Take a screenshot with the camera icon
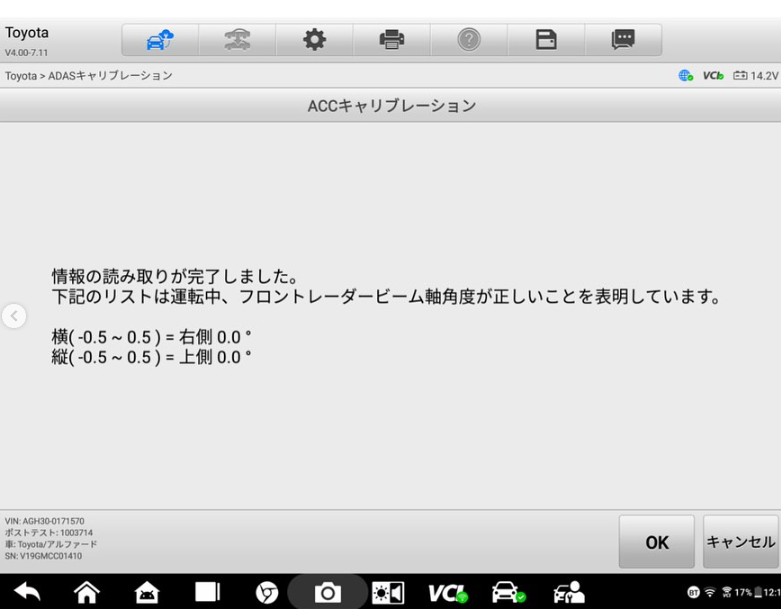The width and height of the screenshot is (781, 609). pos(328,592)
